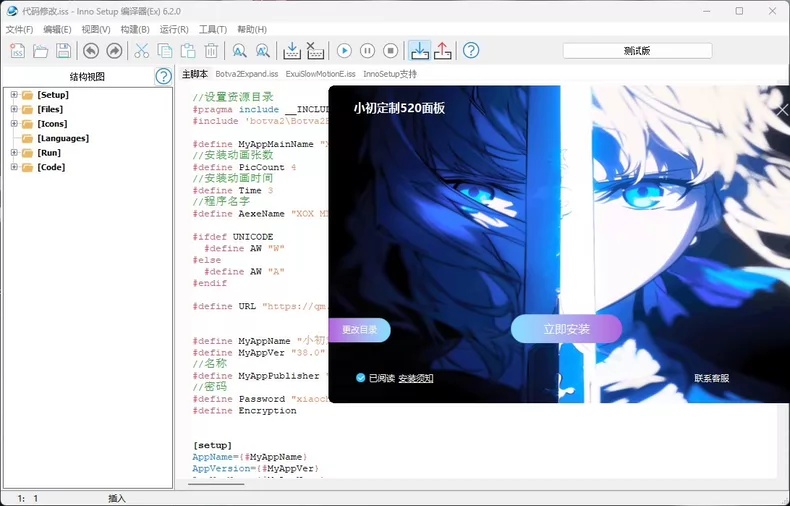The height and width of the screenshot is (506, 790).
Task: Toggle the 已阅读 agreement checkbox
Action: (360, 378)
